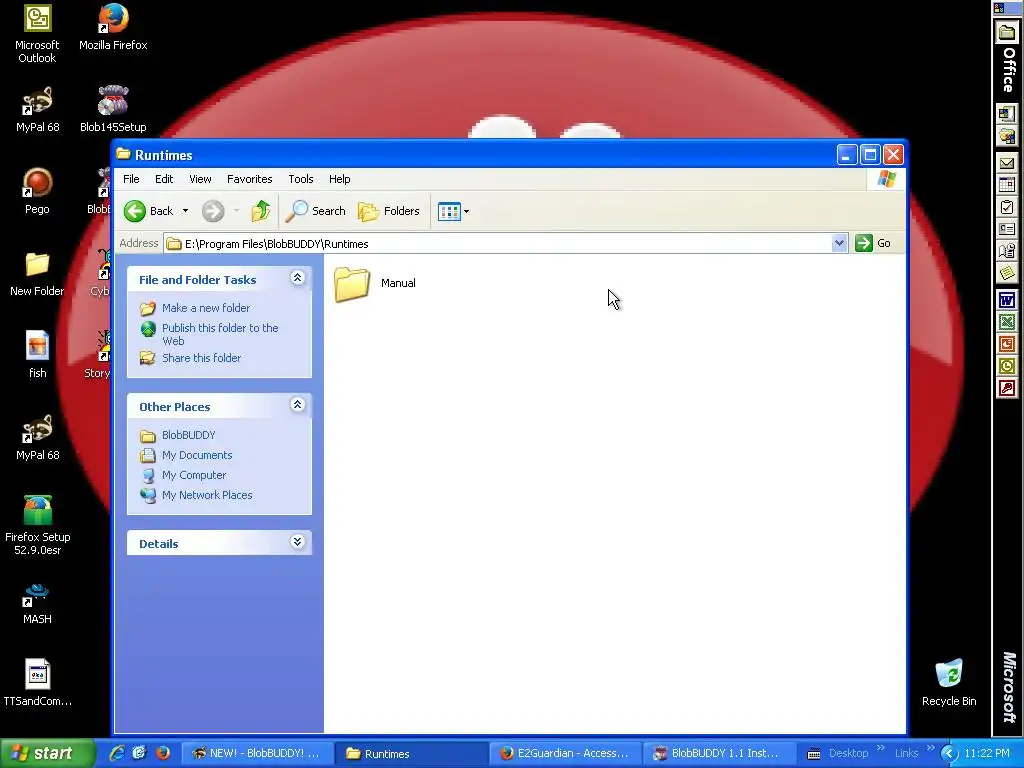
Task: Click the Start button
Action: (x=47, y=753)
